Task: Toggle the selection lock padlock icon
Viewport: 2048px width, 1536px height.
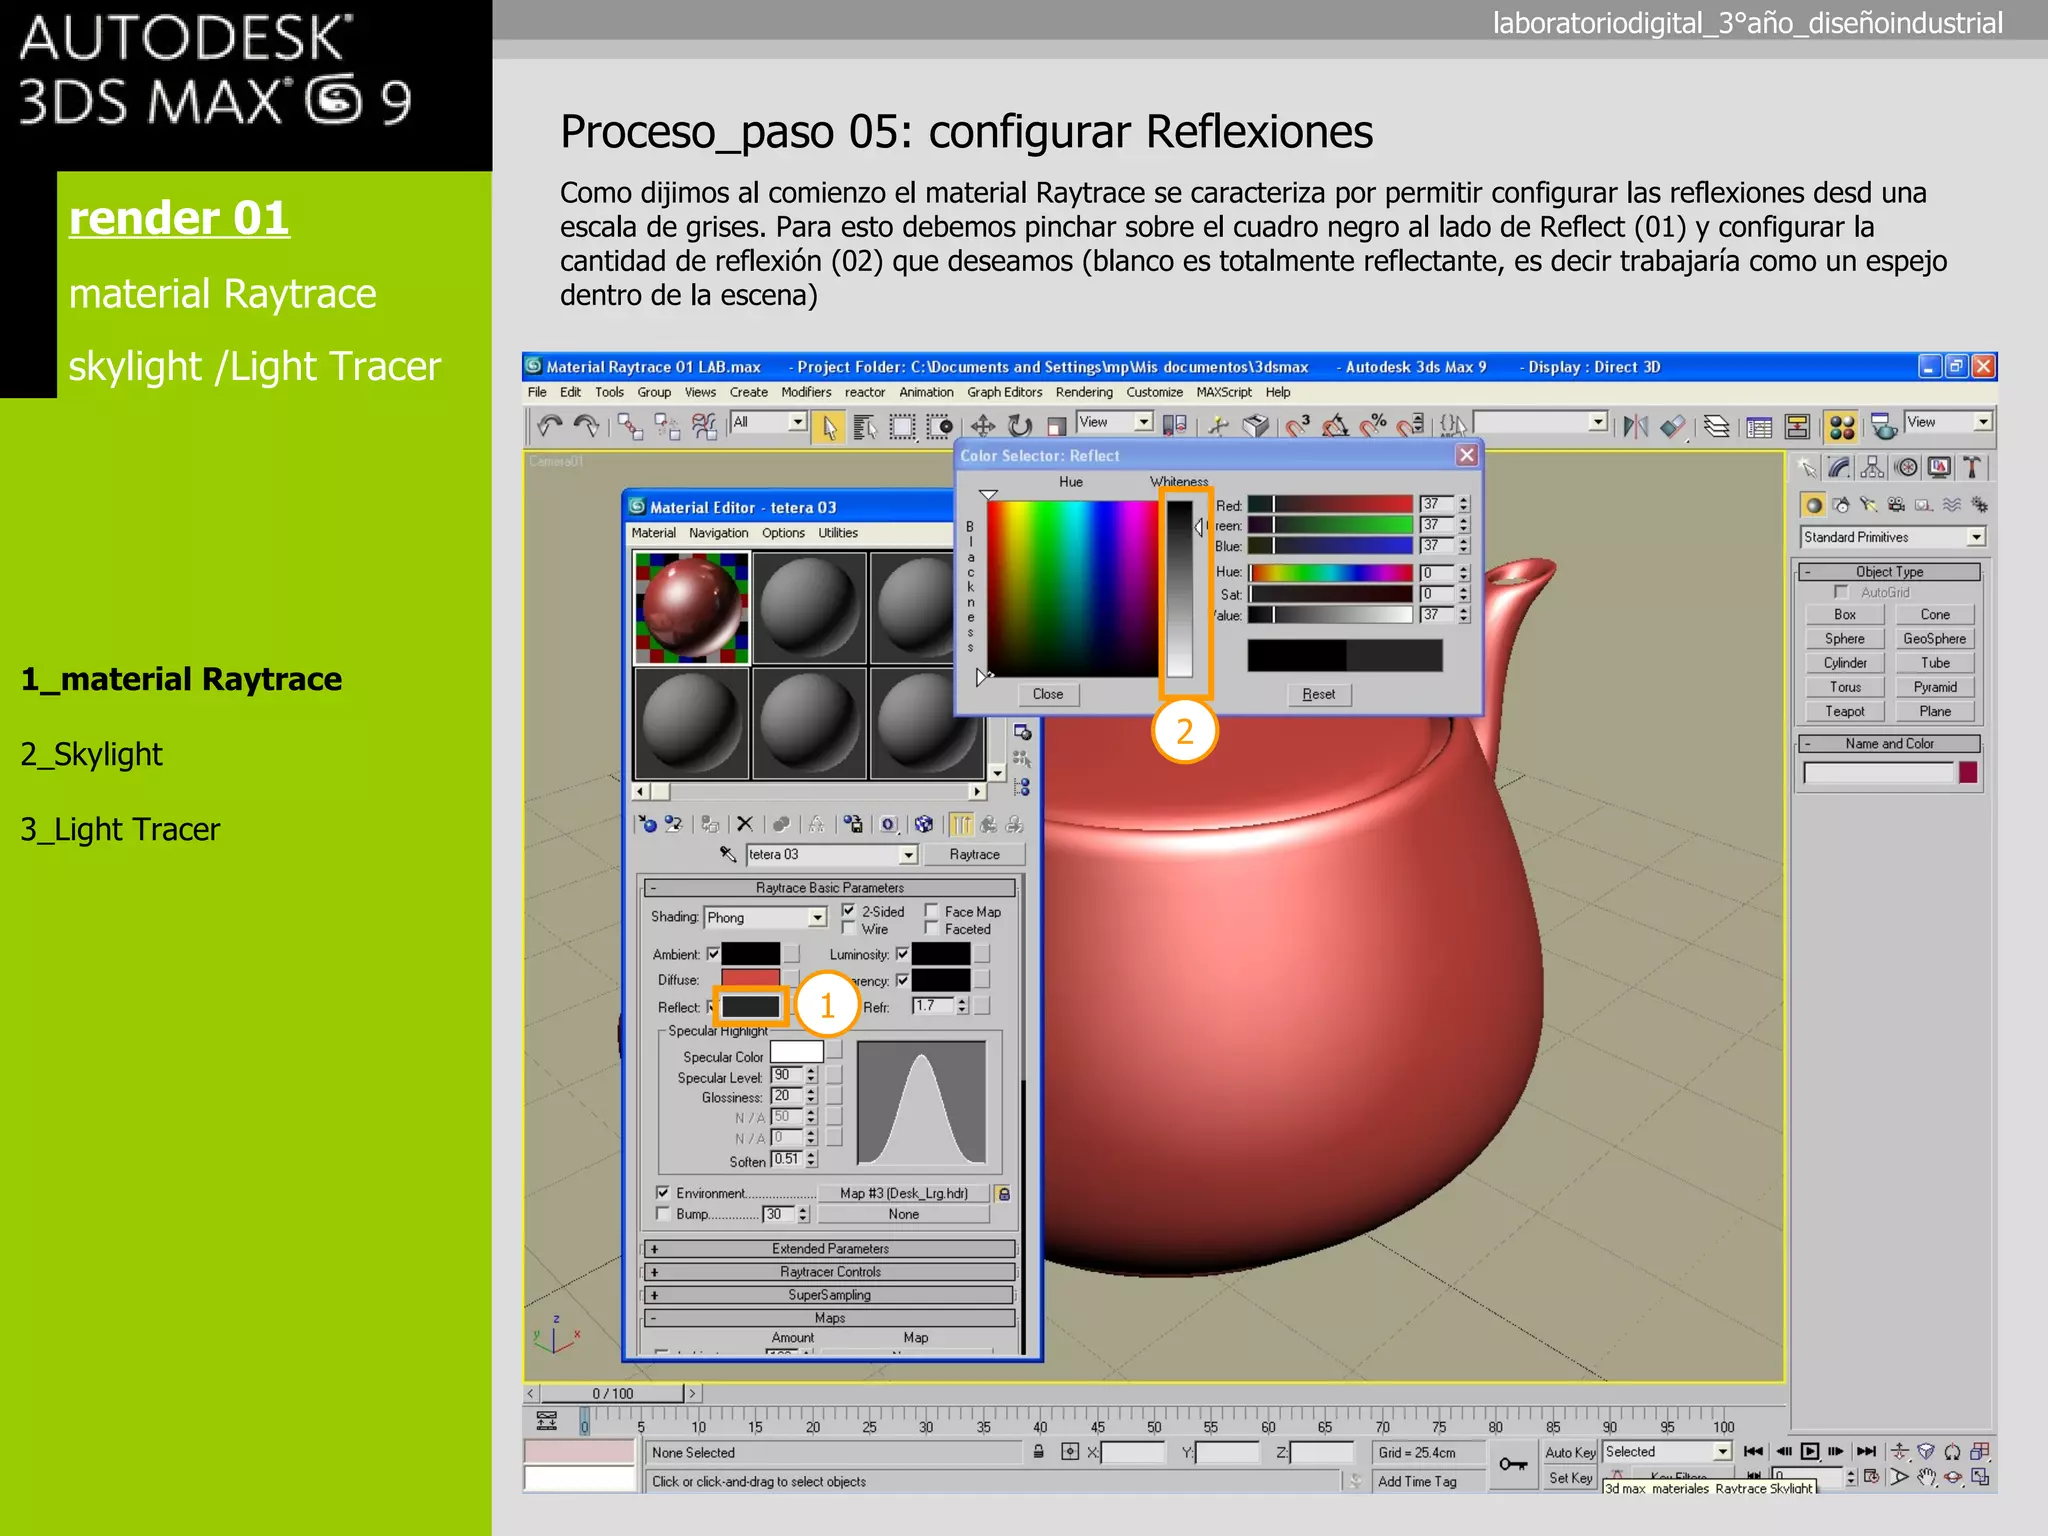Action: pos(1039,1452)
